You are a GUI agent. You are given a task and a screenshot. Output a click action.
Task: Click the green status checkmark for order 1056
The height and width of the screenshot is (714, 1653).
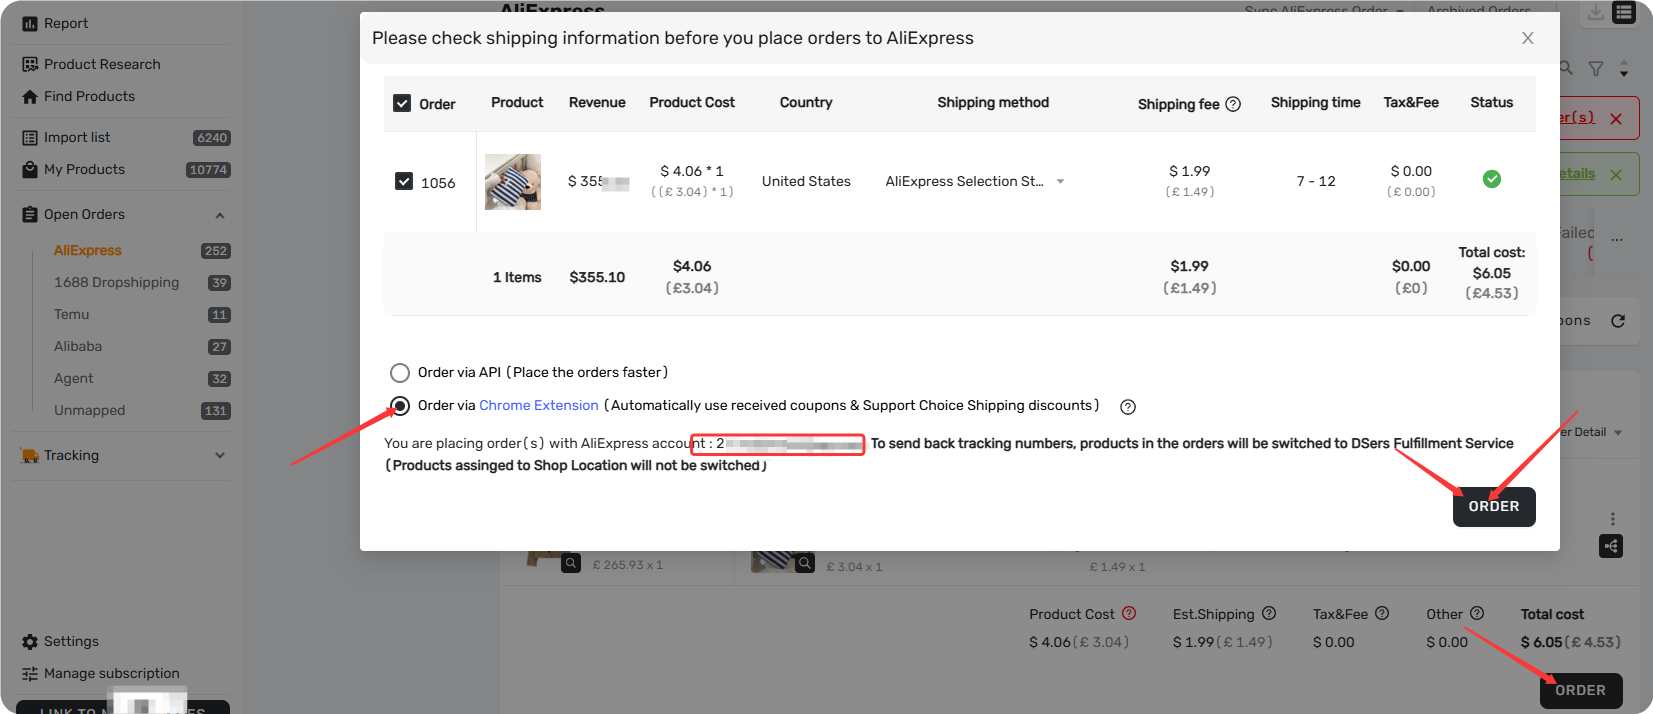coord(1492,179)
